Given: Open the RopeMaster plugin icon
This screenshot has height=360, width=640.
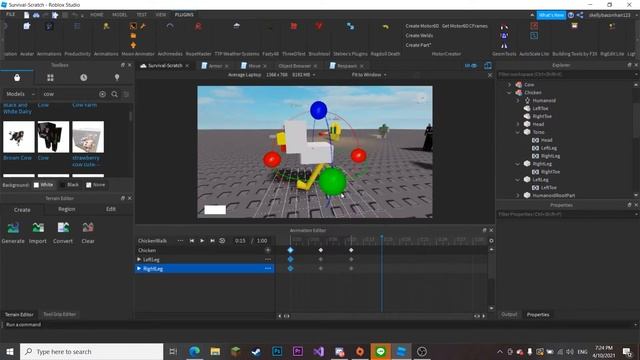Looking at the screenshot, I should (198, 26).
